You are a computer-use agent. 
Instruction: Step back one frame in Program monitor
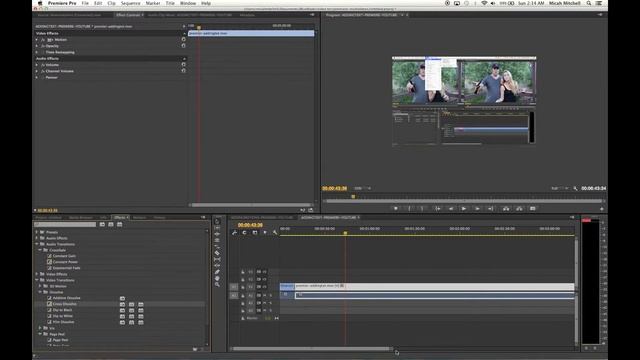[451, 209]
